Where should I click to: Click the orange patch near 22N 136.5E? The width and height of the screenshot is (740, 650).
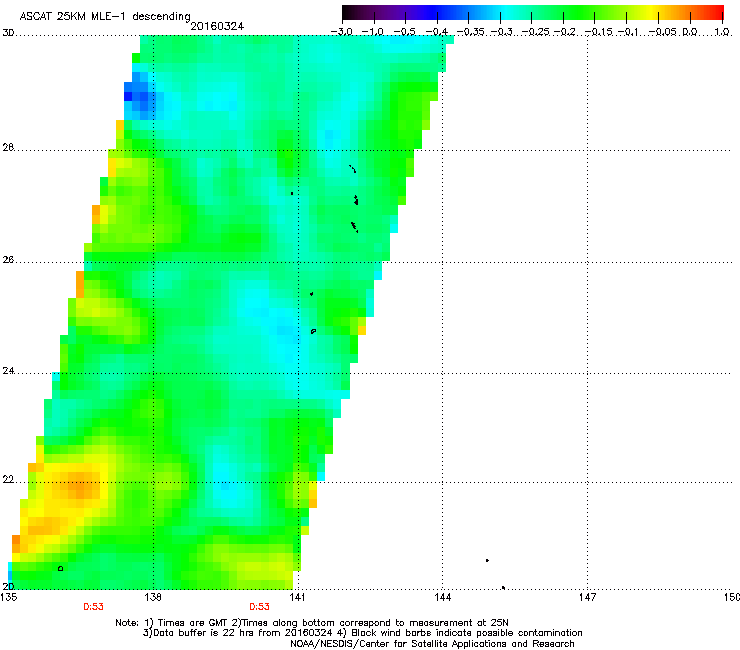[80, 486]
